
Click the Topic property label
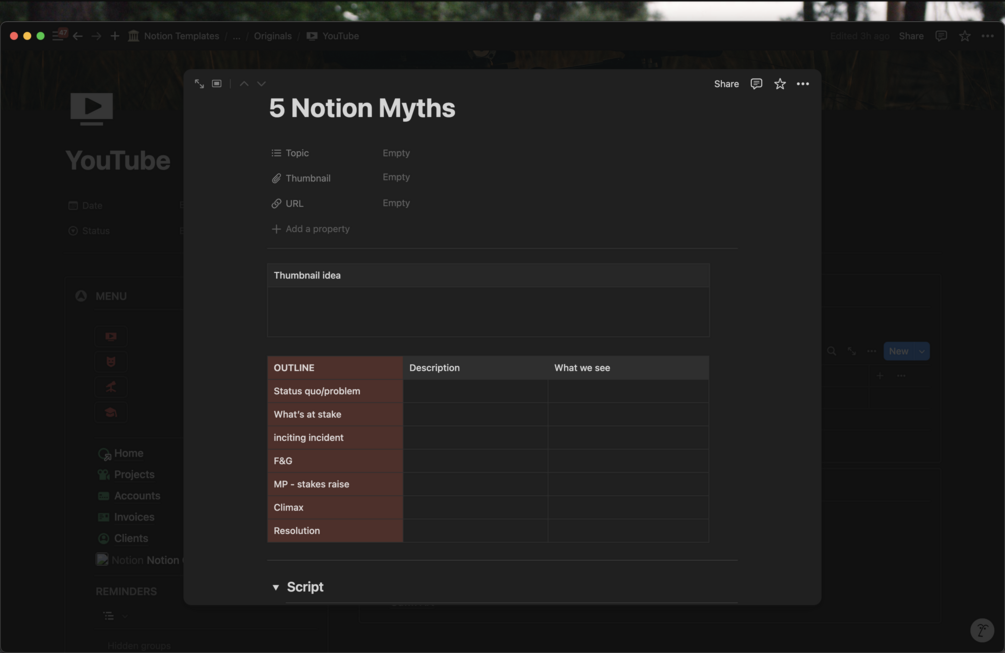pos(290,153)
